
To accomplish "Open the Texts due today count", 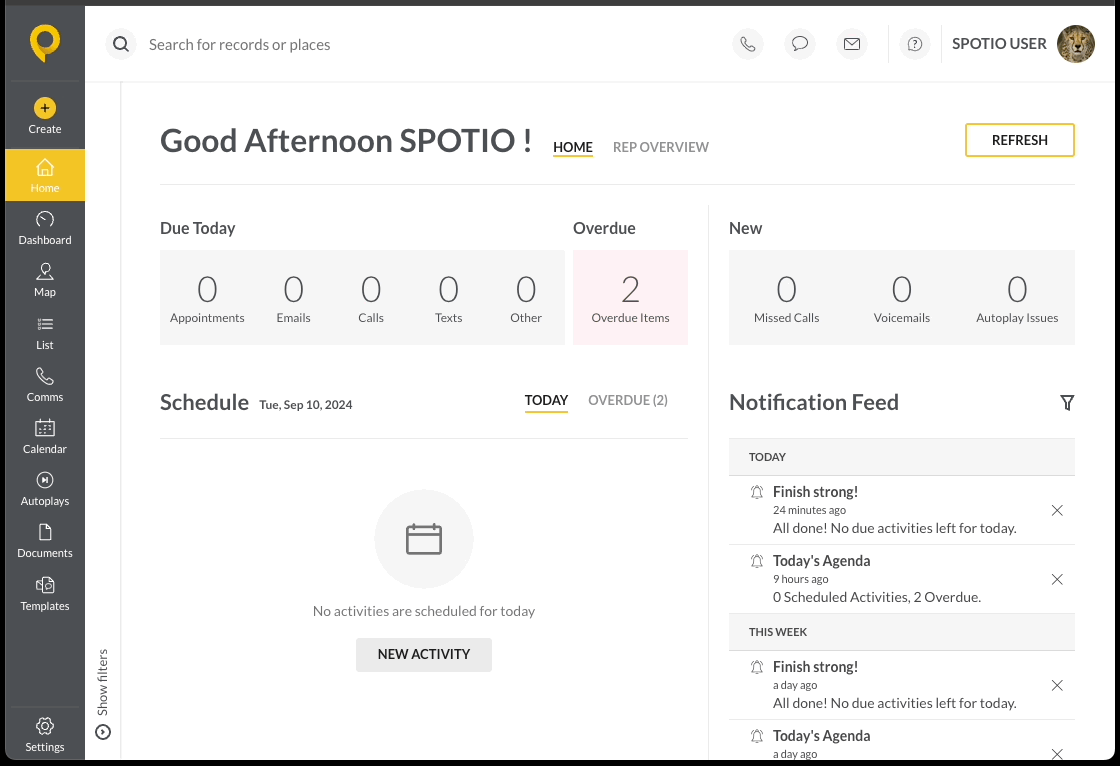I will coord(449,299).
